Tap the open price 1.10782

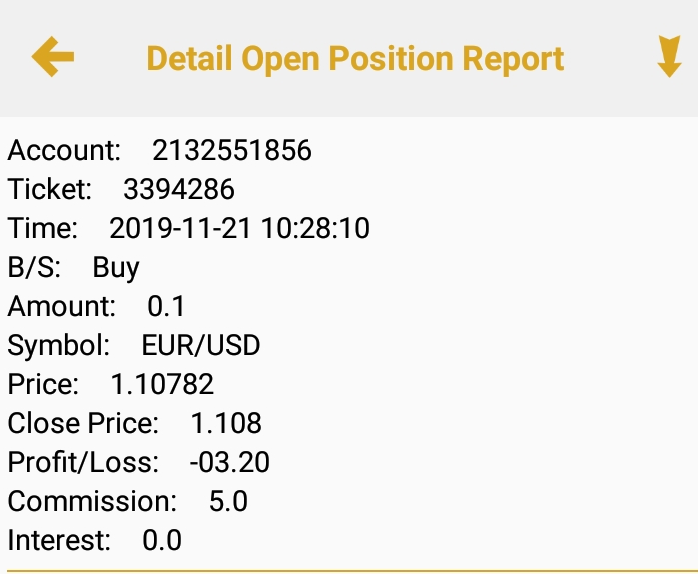coord(162,385)
